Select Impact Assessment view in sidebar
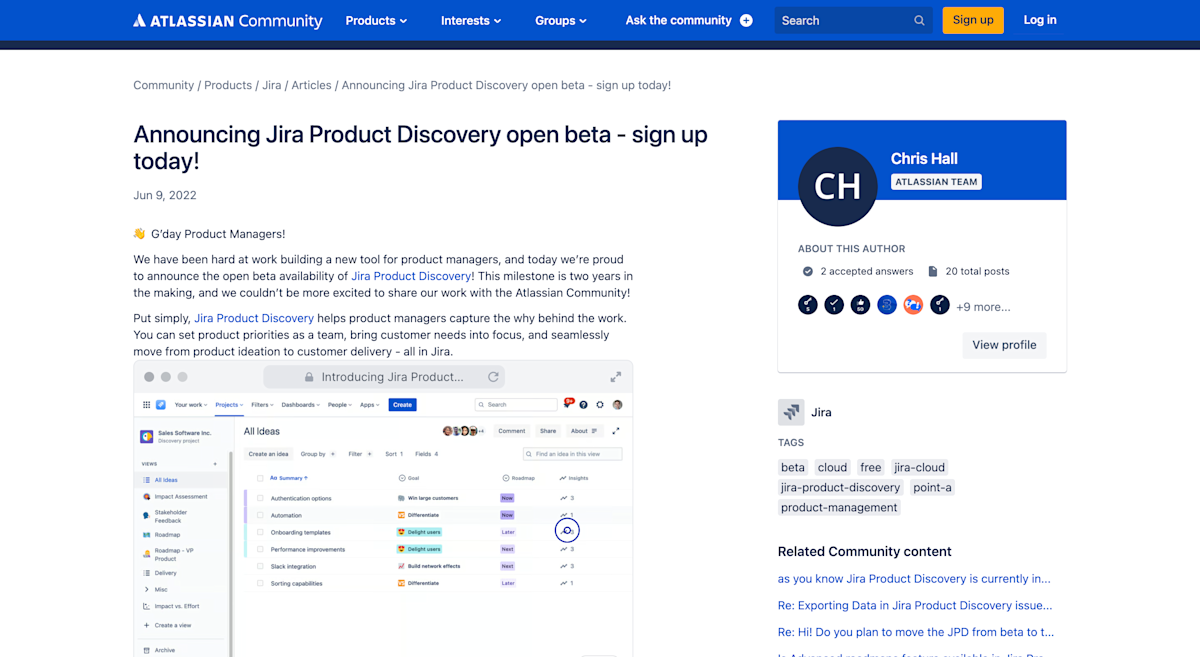 [181, 497]
